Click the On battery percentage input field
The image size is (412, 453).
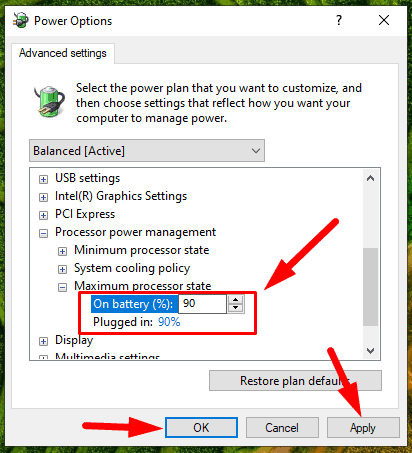202,304
